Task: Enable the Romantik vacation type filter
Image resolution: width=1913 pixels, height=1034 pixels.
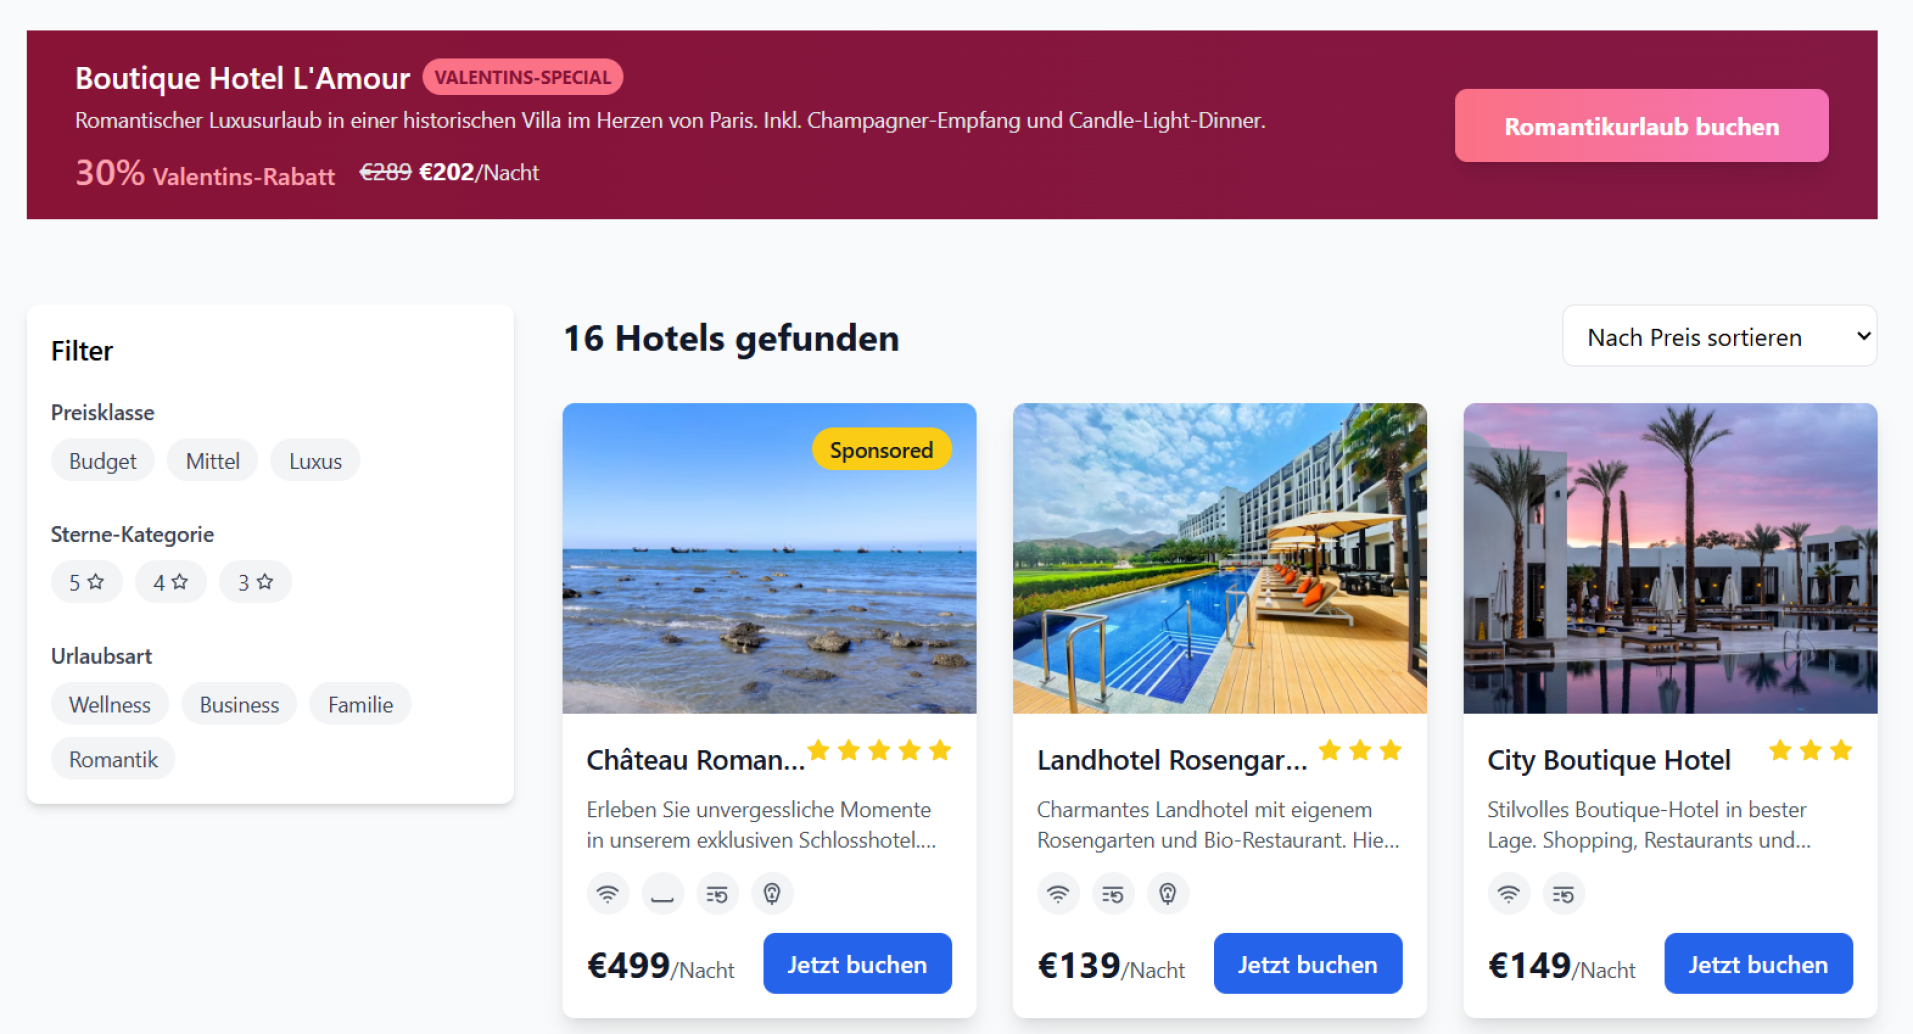Action: point(113,760)
